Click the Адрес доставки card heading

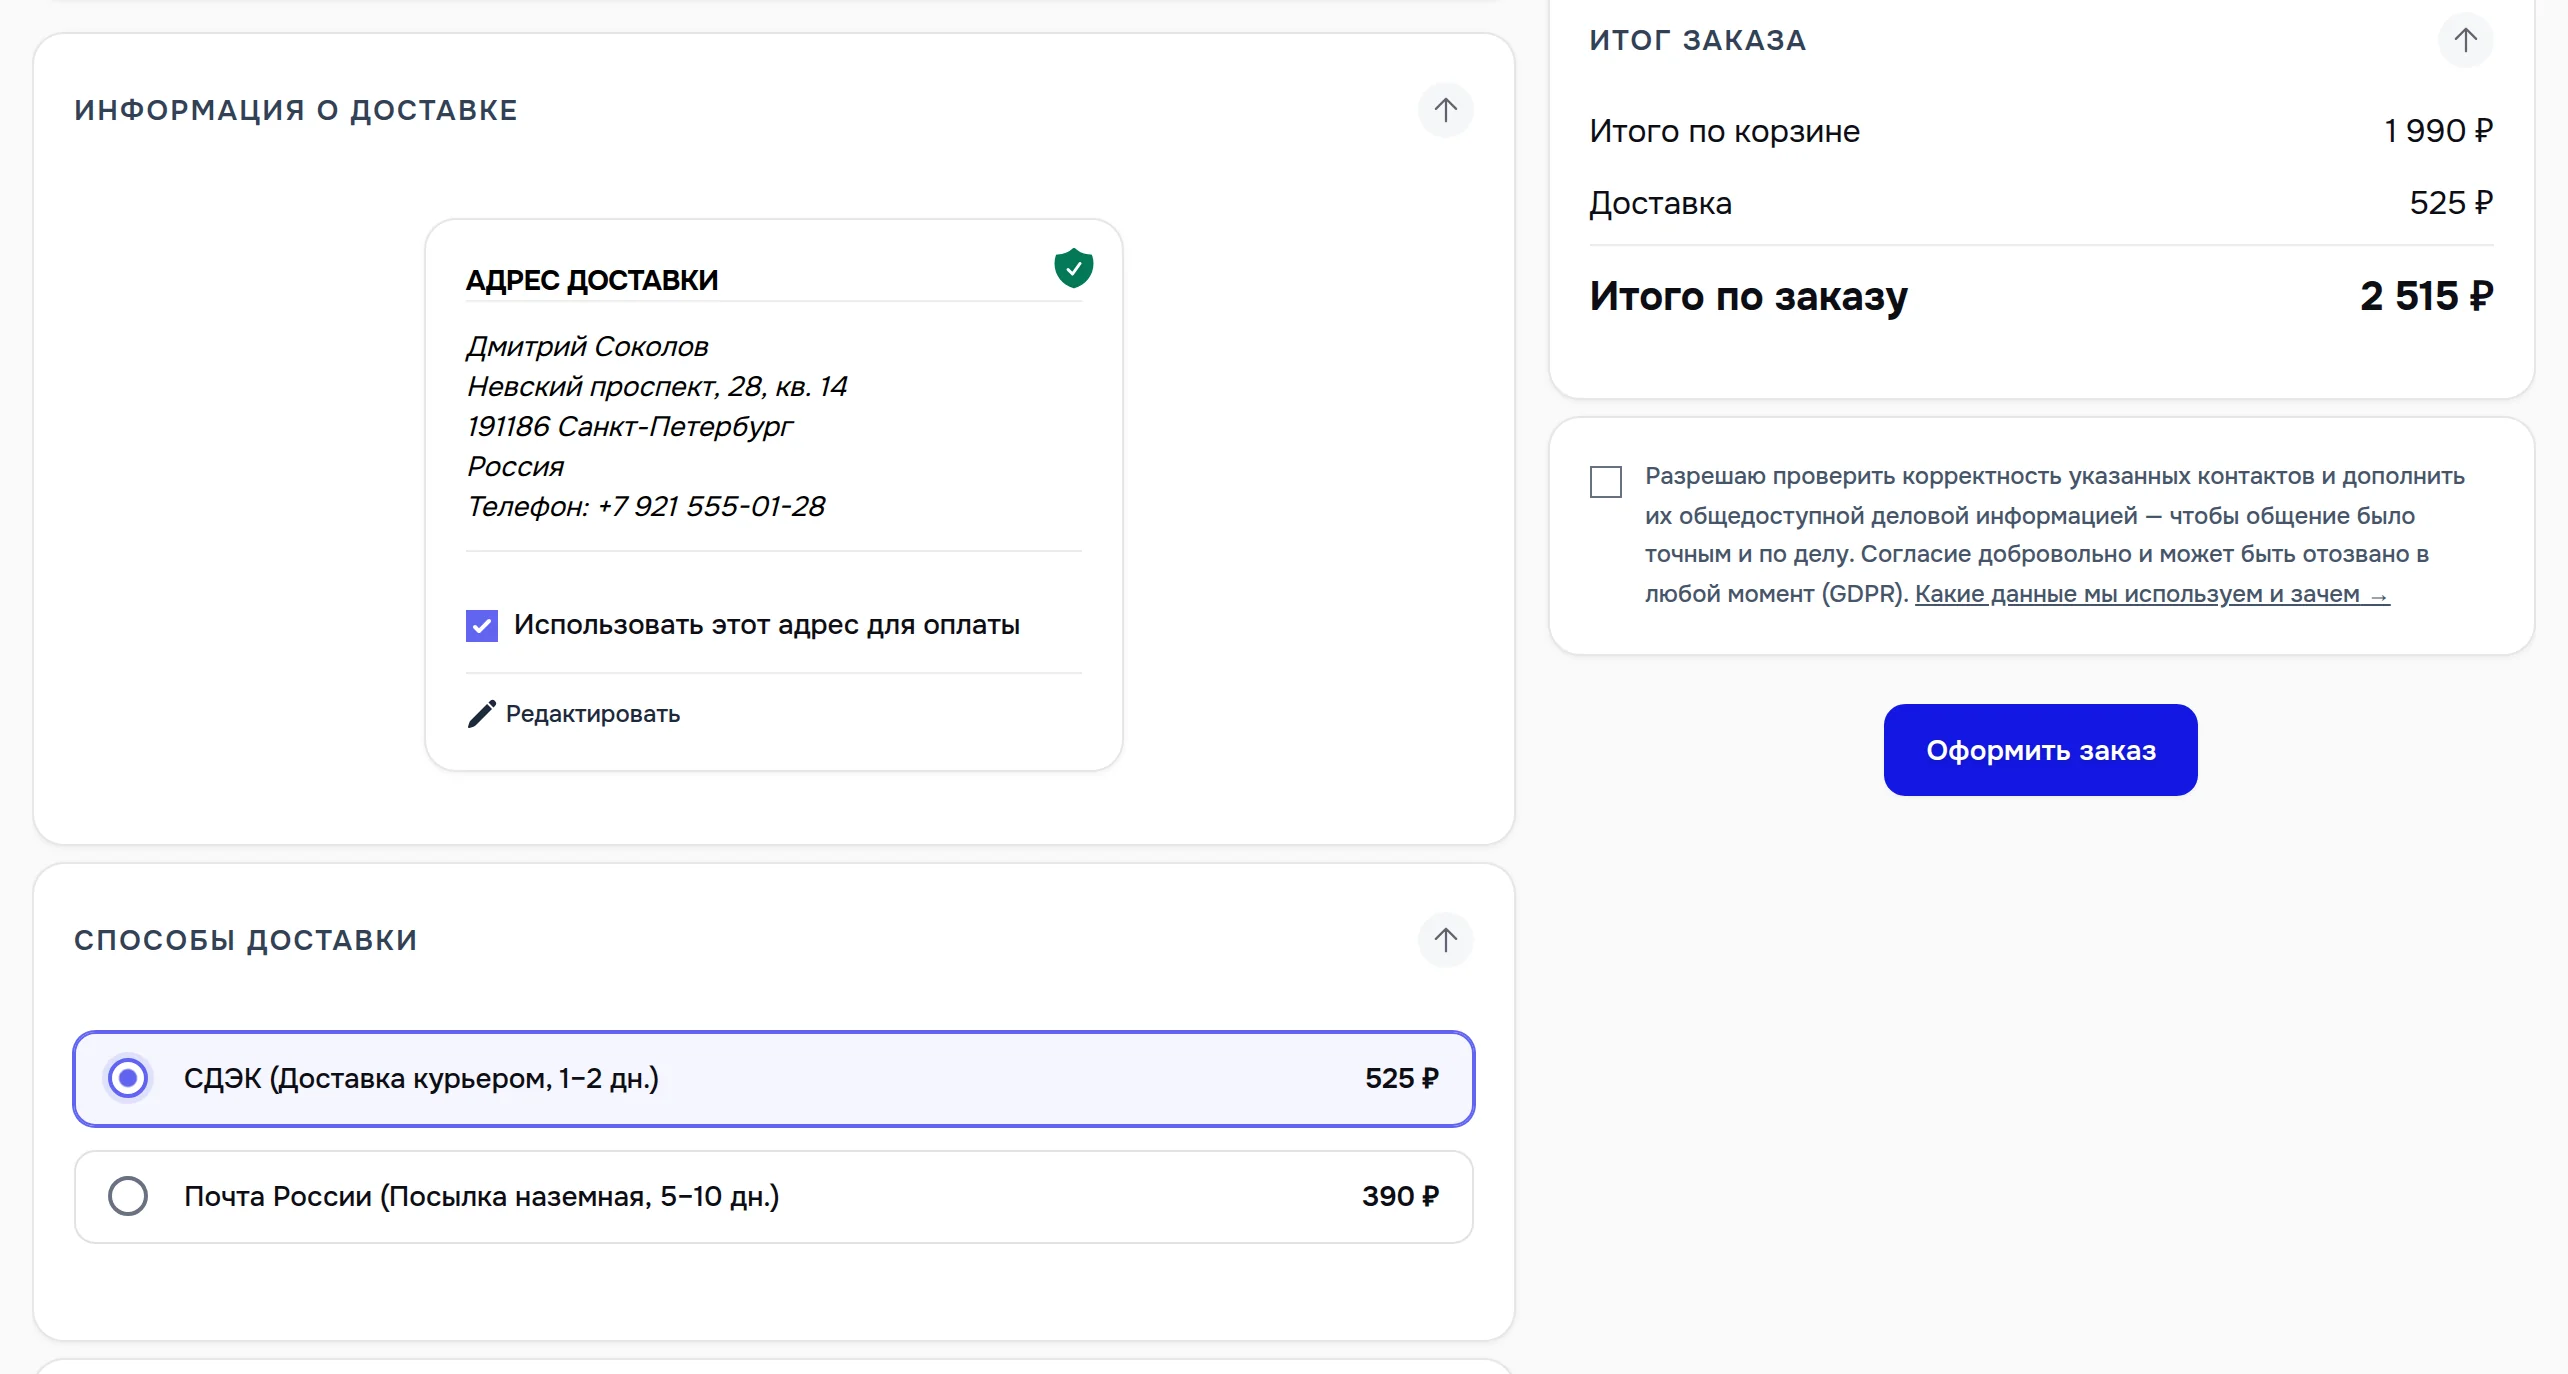pos(592,280)
